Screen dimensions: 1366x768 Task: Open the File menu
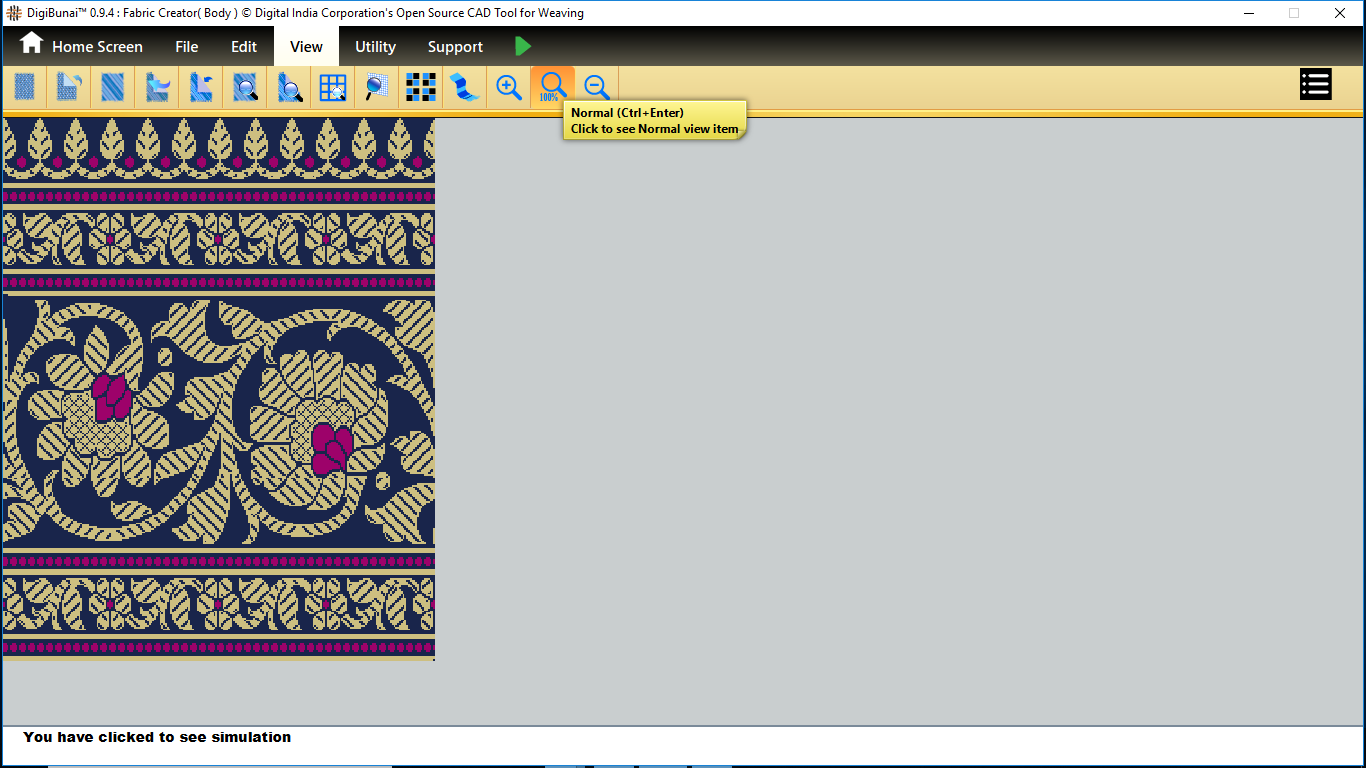coord(187,47)
